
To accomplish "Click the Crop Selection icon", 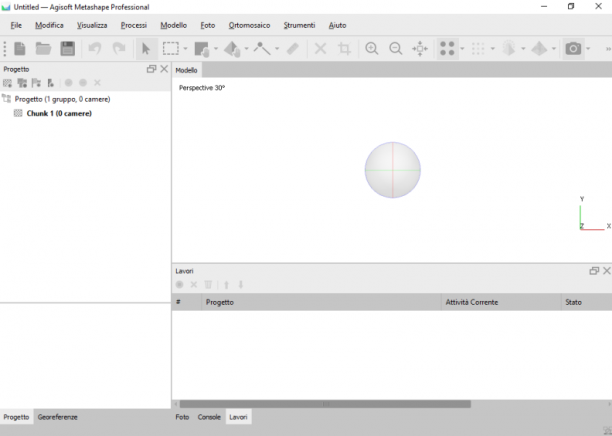I will pos(344,49).
